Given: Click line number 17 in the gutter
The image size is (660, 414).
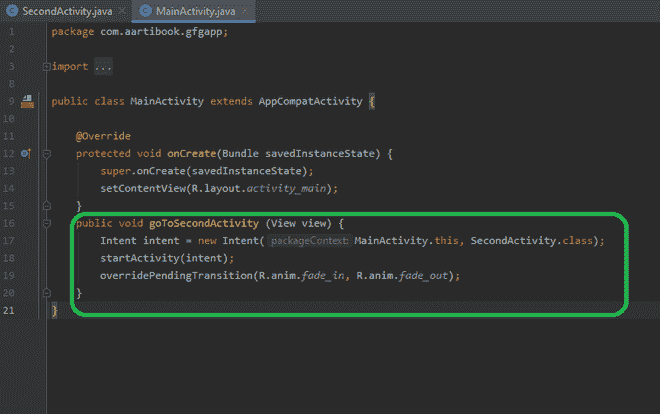Looking at the screenshot, I should click(8, 241).
